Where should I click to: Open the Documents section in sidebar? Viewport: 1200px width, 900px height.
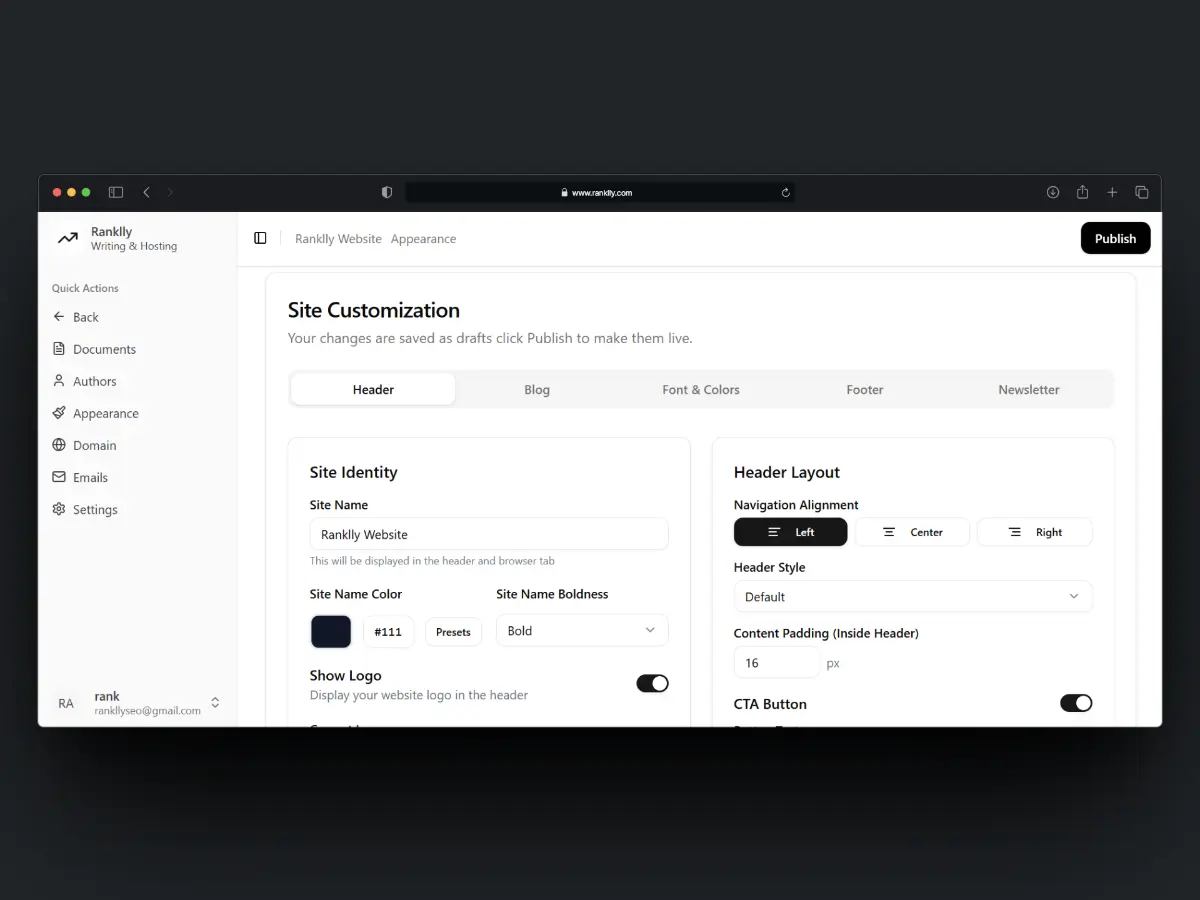coord(103,349)
